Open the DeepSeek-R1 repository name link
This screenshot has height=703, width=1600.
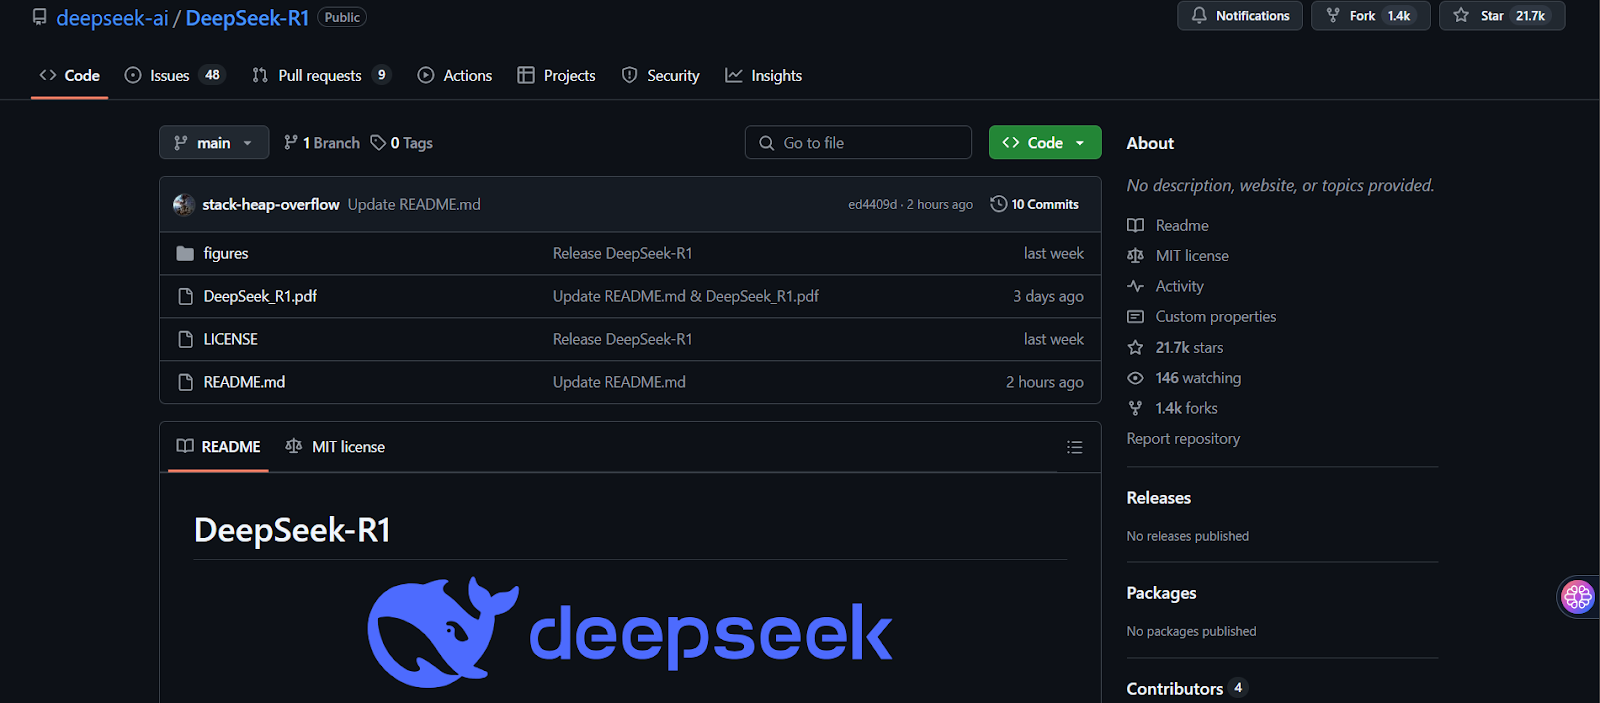247,18
